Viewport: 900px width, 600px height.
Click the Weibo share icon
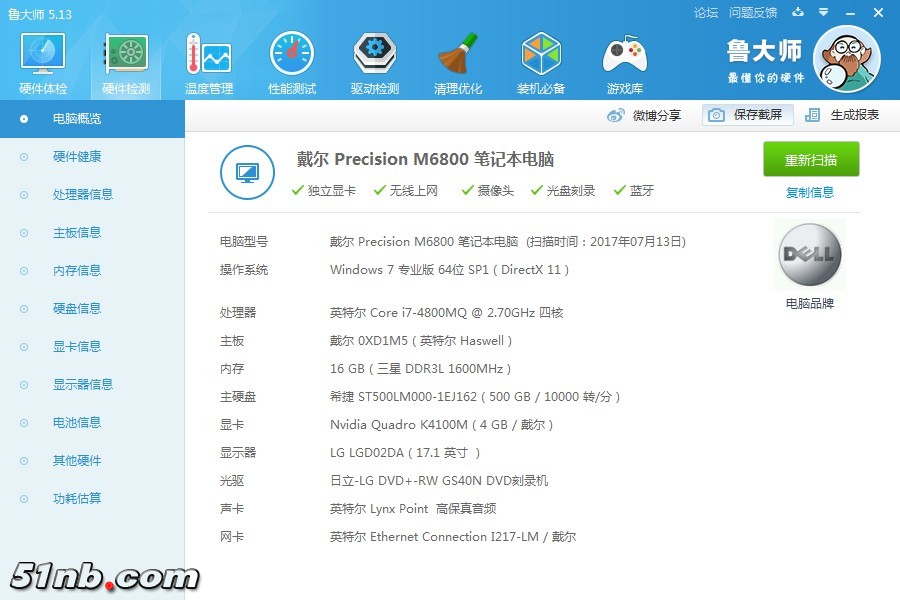click(615, 115)
